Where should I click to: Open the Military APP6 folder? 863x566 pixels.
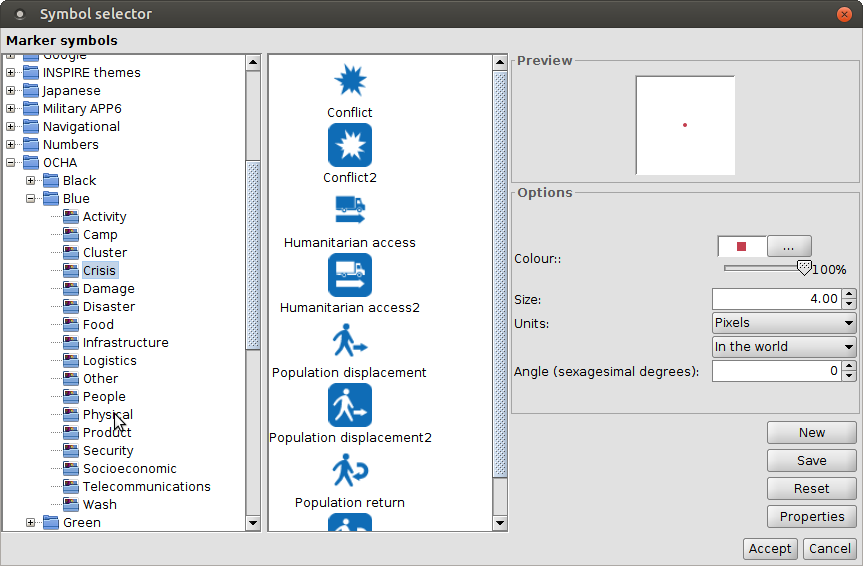pos(81,108)
